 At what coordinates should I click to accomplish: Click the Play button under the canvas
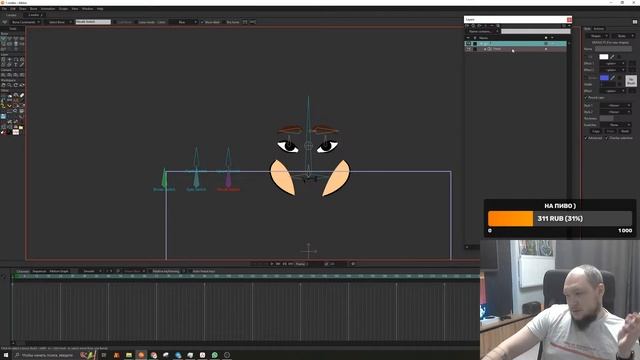coord(272,264)
